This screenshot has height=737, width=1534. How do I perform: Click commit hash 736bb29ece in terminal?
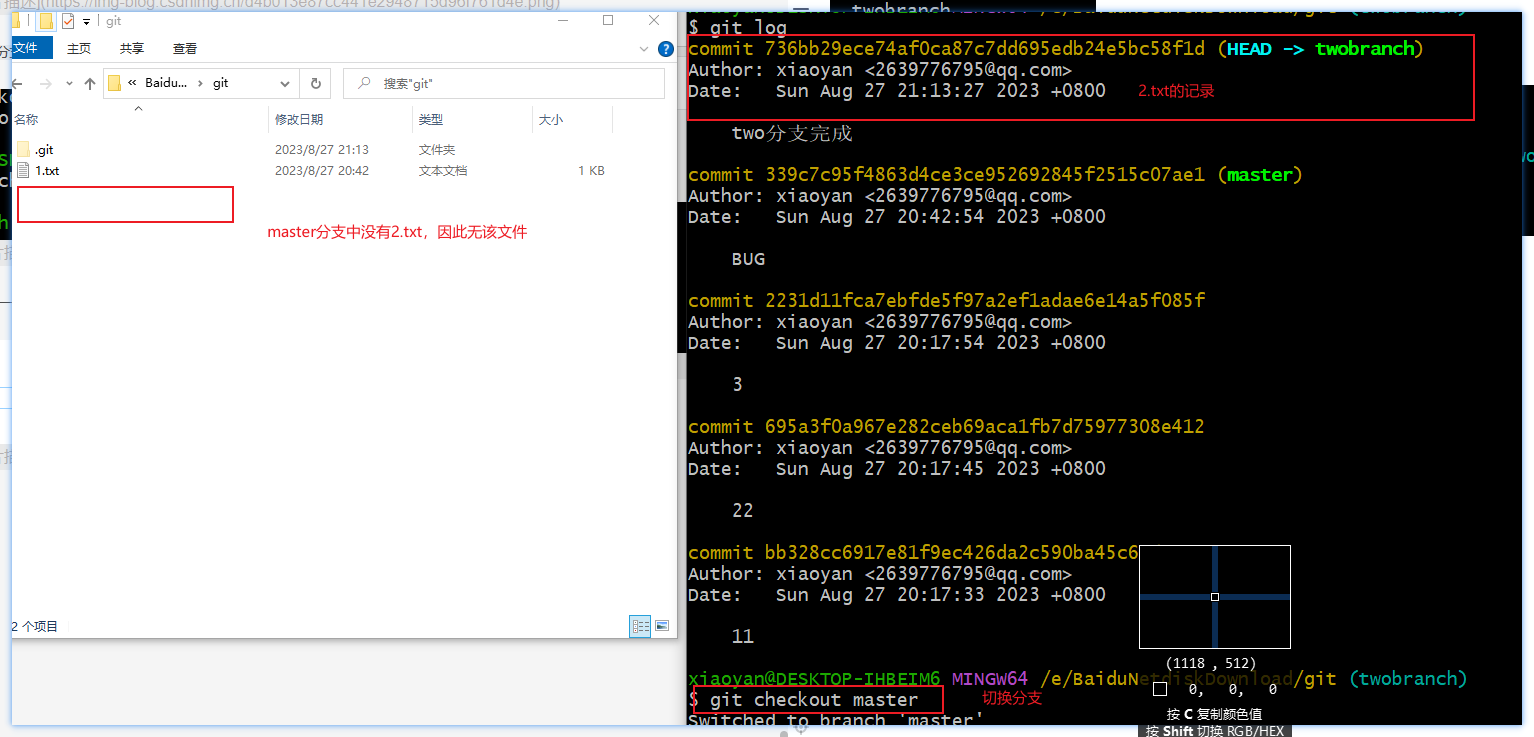point(985,49)
